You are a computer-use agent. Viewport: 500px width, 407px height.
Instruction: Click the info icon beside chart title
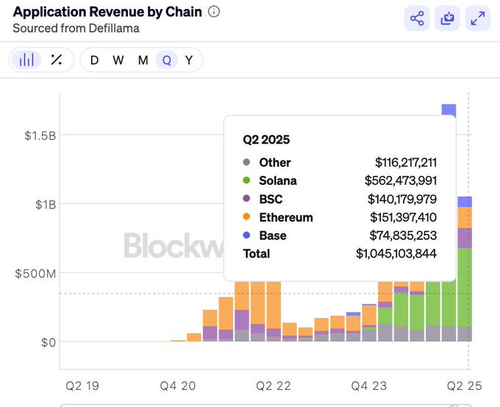pyautogui.click(x=214, y=12)
